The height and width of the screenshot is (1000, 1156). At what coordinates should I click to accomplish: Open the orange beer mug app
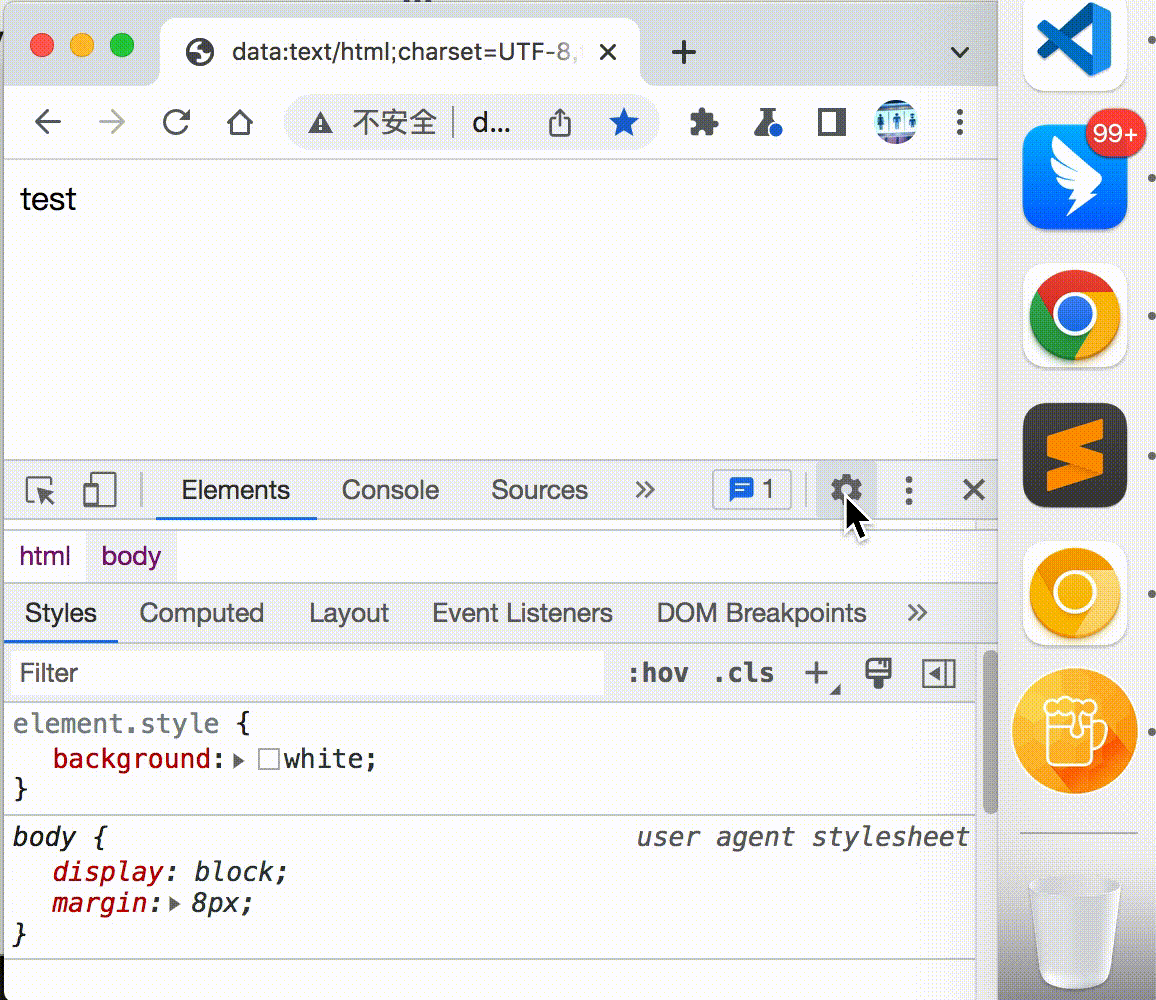click(x=1074, y=731)
